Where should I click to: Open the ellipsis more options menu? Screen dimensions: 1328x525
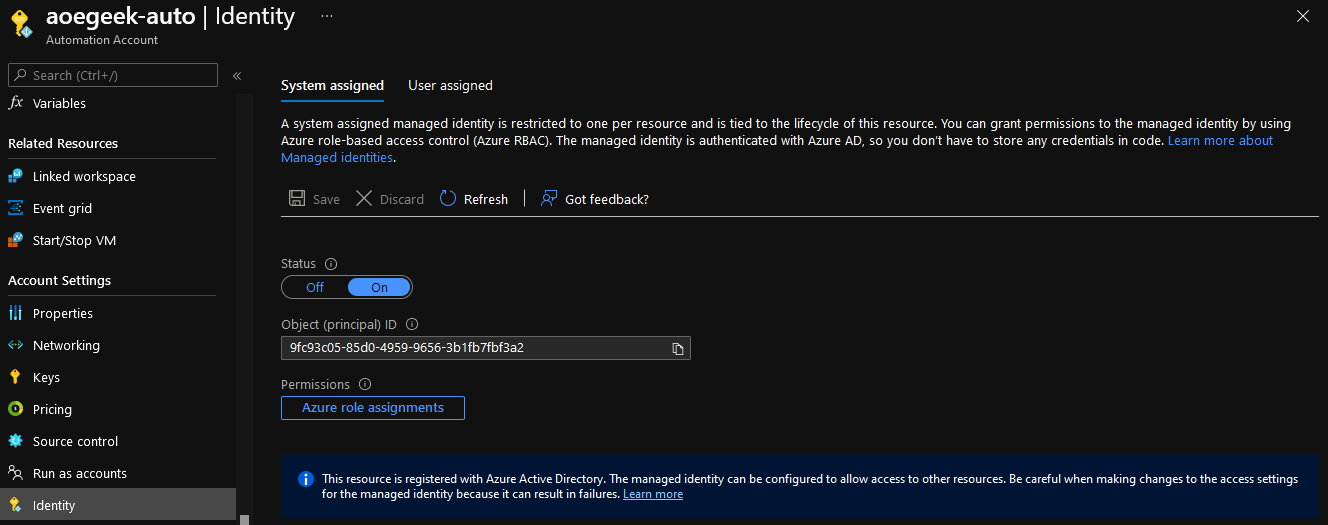point(327,16)
